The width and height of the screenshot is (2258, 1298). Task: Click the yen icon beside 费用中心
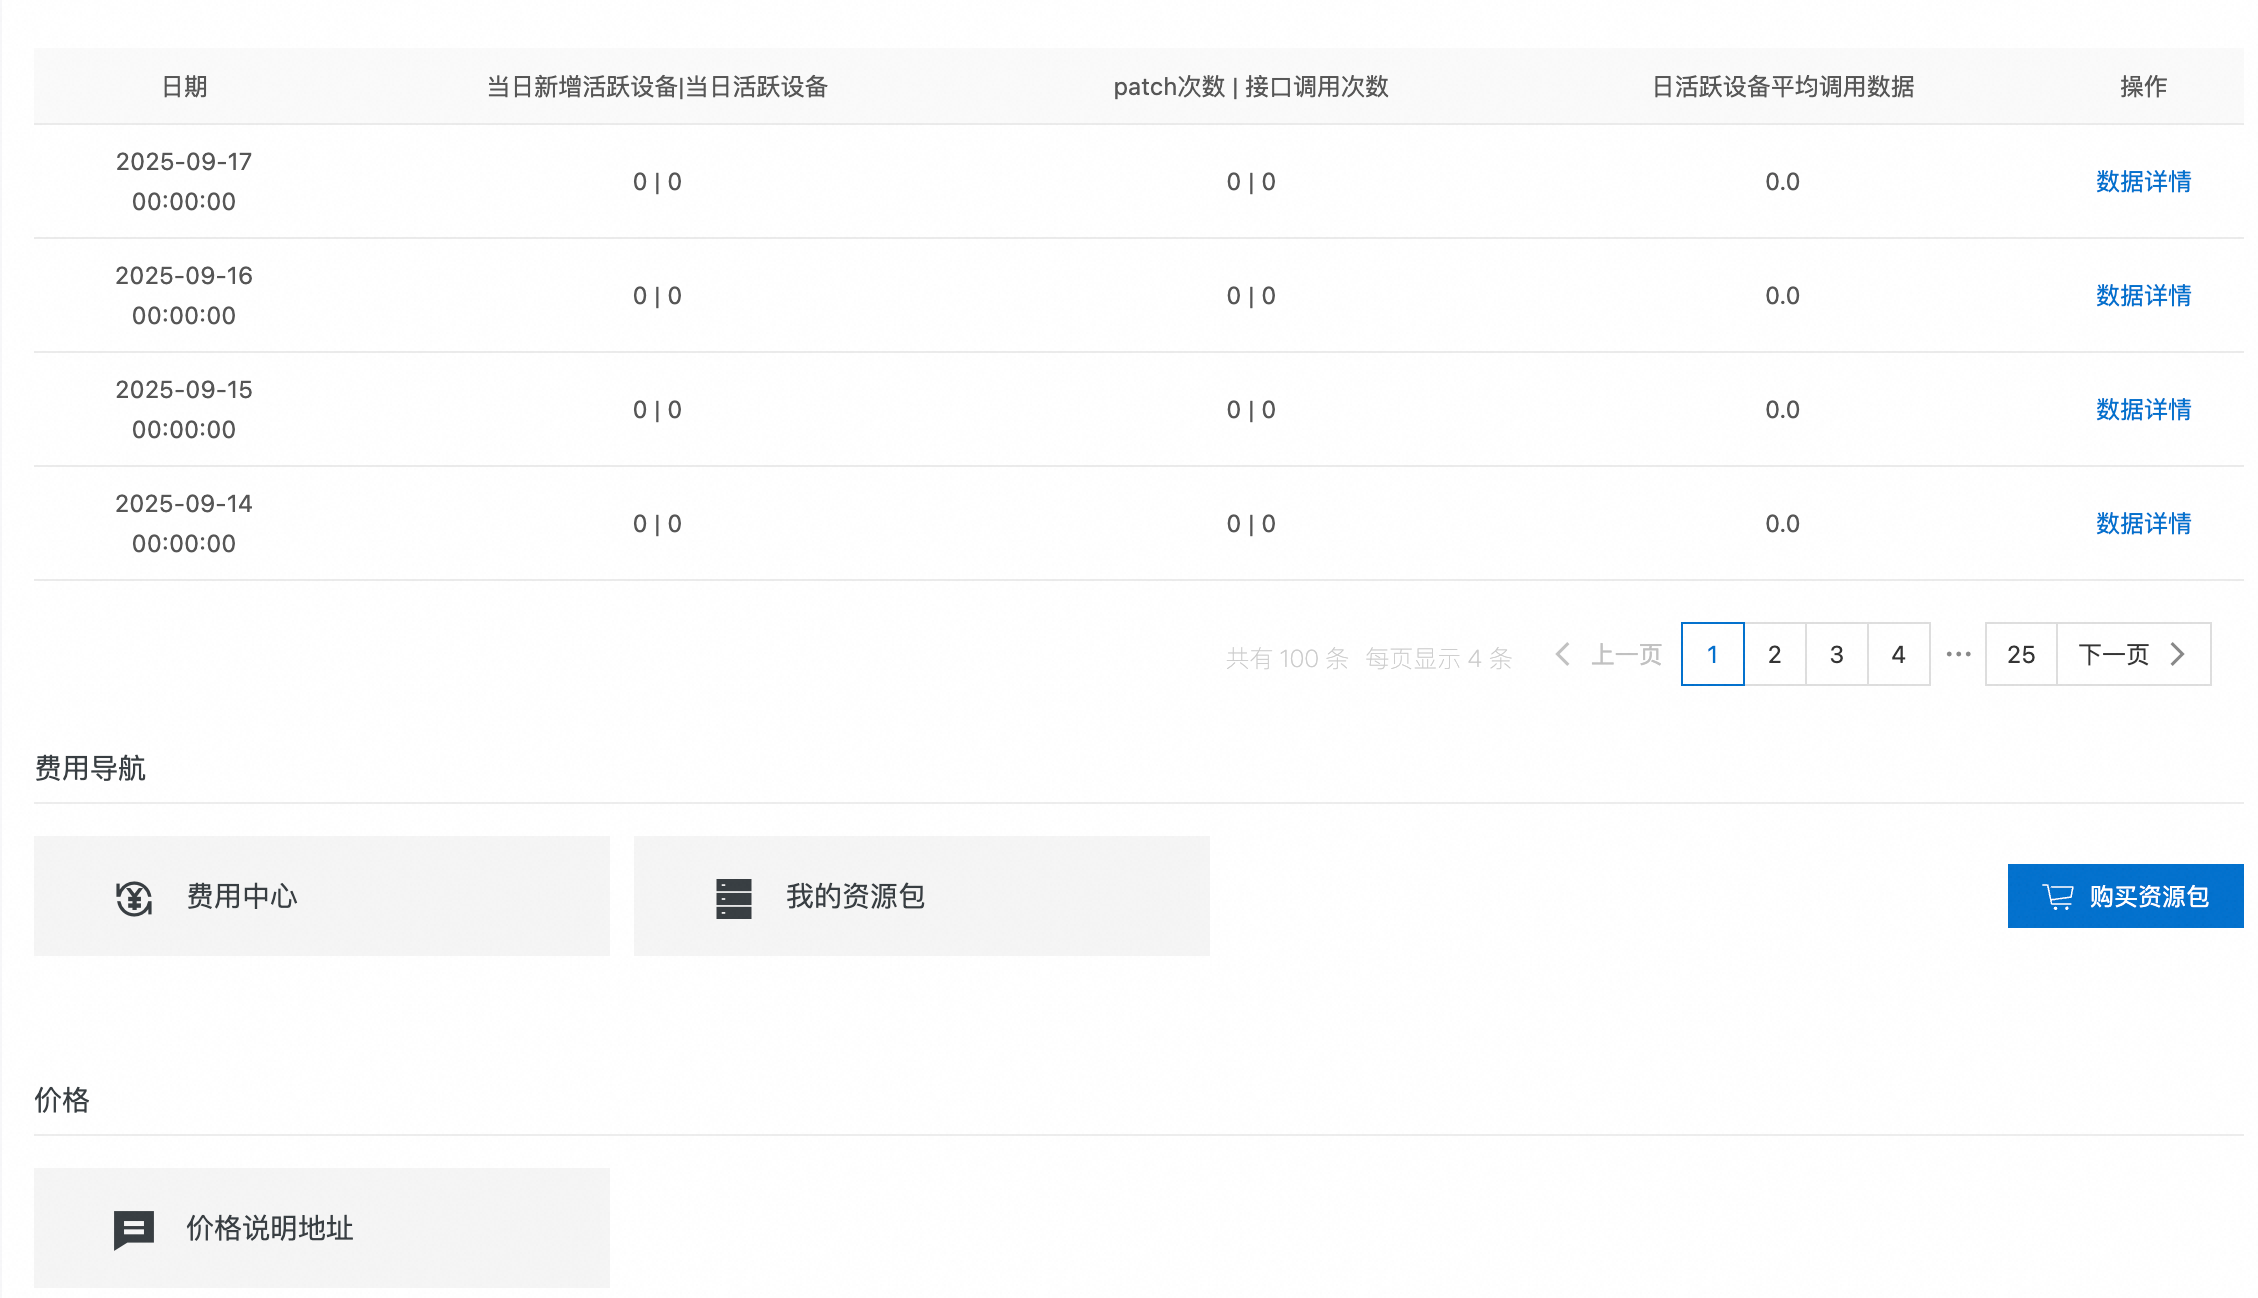click(x=133, y=898)
